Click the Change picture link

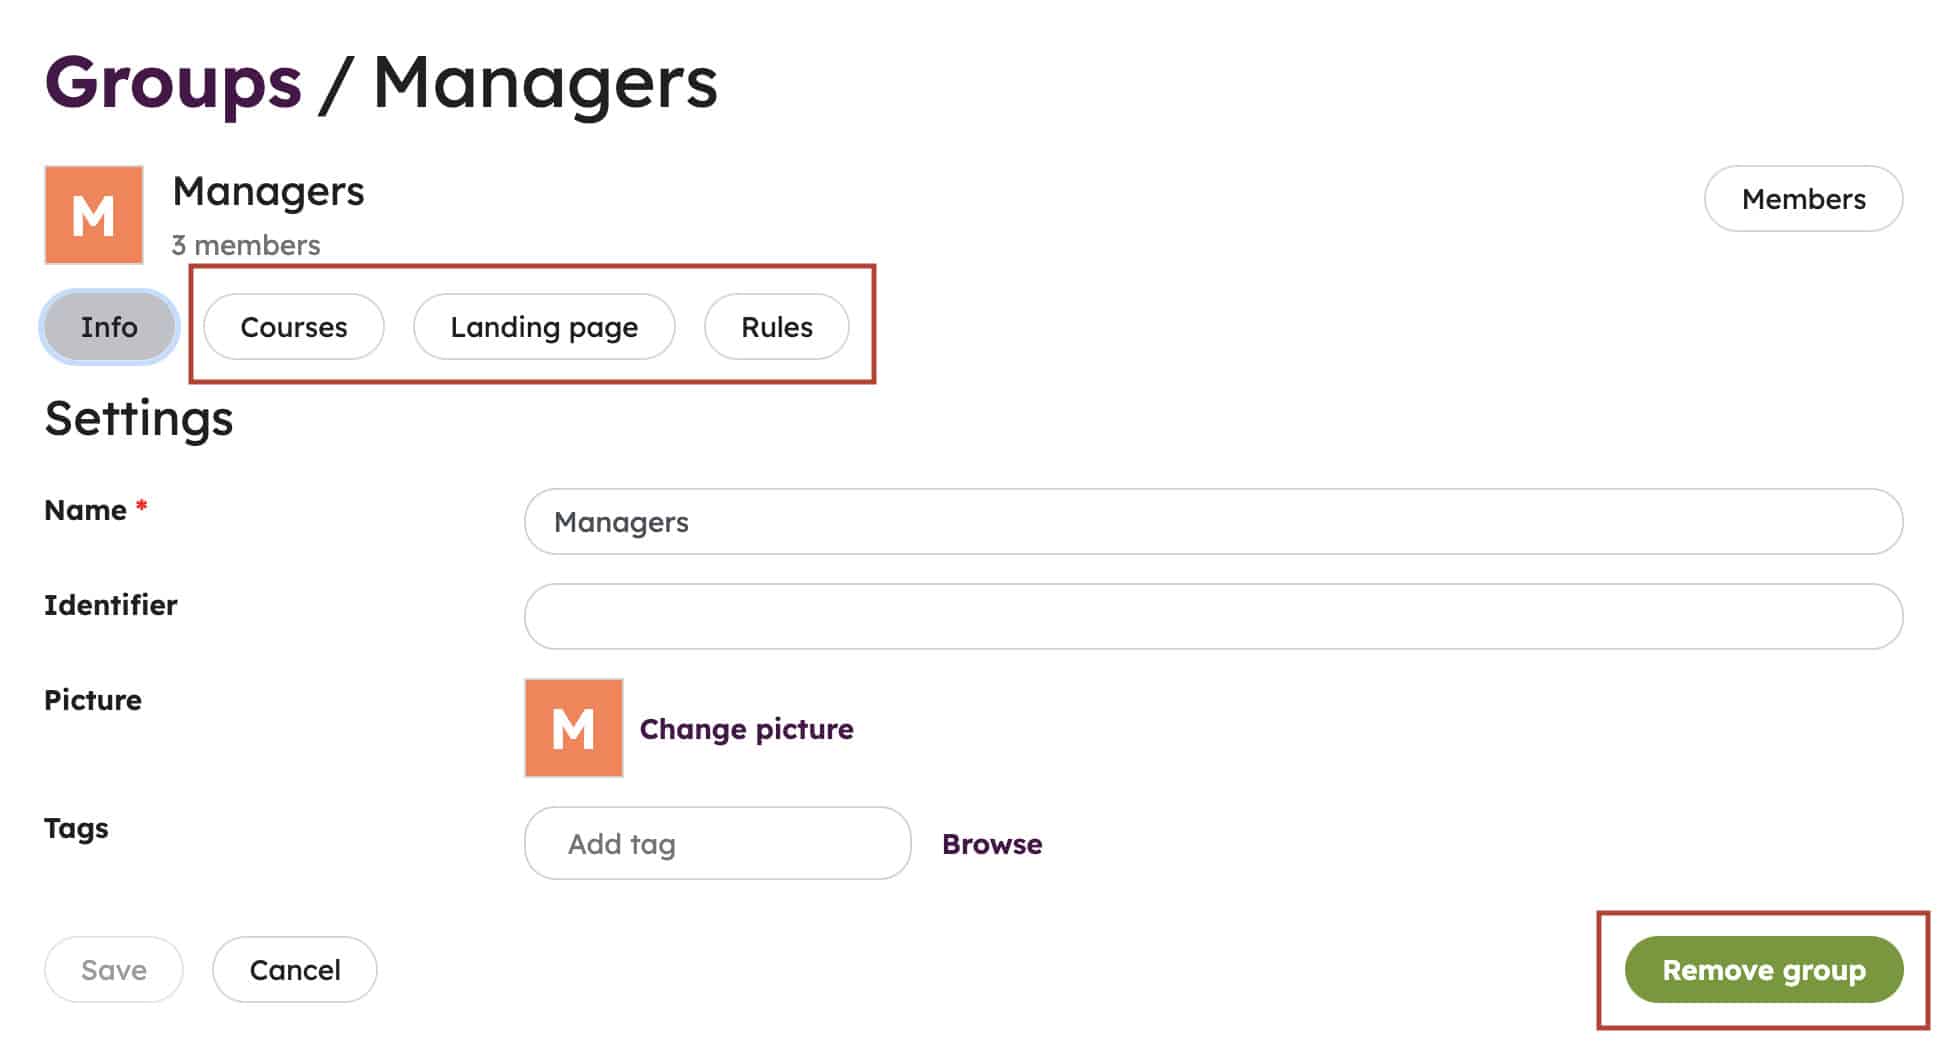[746, 729]
